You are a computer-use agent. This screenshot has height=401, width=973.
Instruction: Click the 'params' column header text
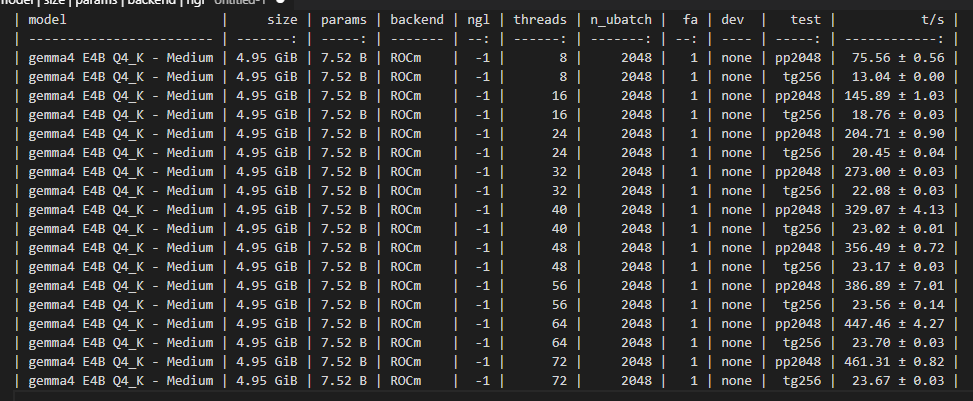point(344,20)
